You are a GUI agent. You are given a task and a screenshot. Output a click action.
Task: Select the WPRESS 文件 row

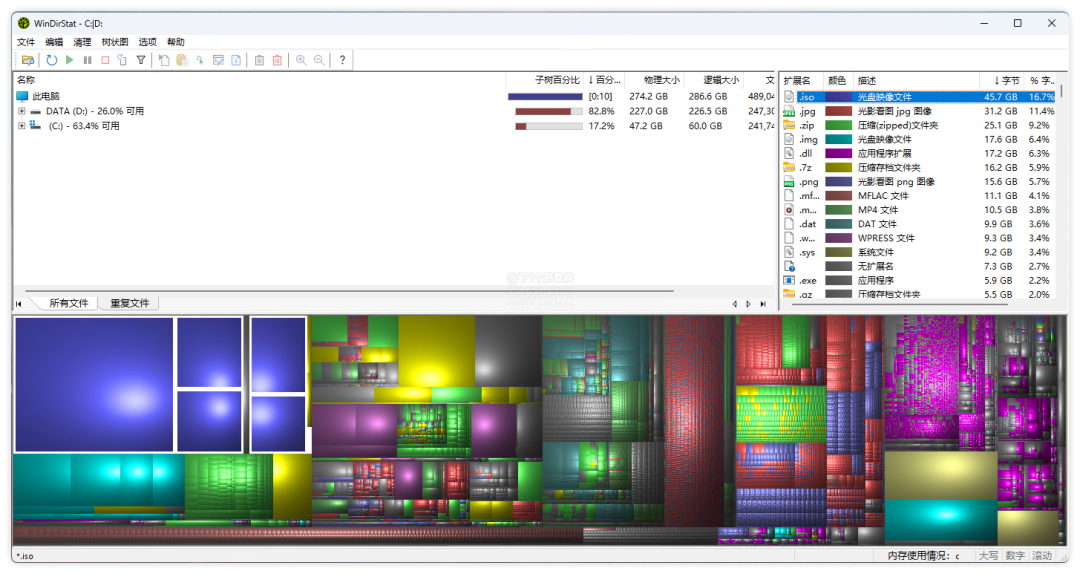(x=919, y=238)
